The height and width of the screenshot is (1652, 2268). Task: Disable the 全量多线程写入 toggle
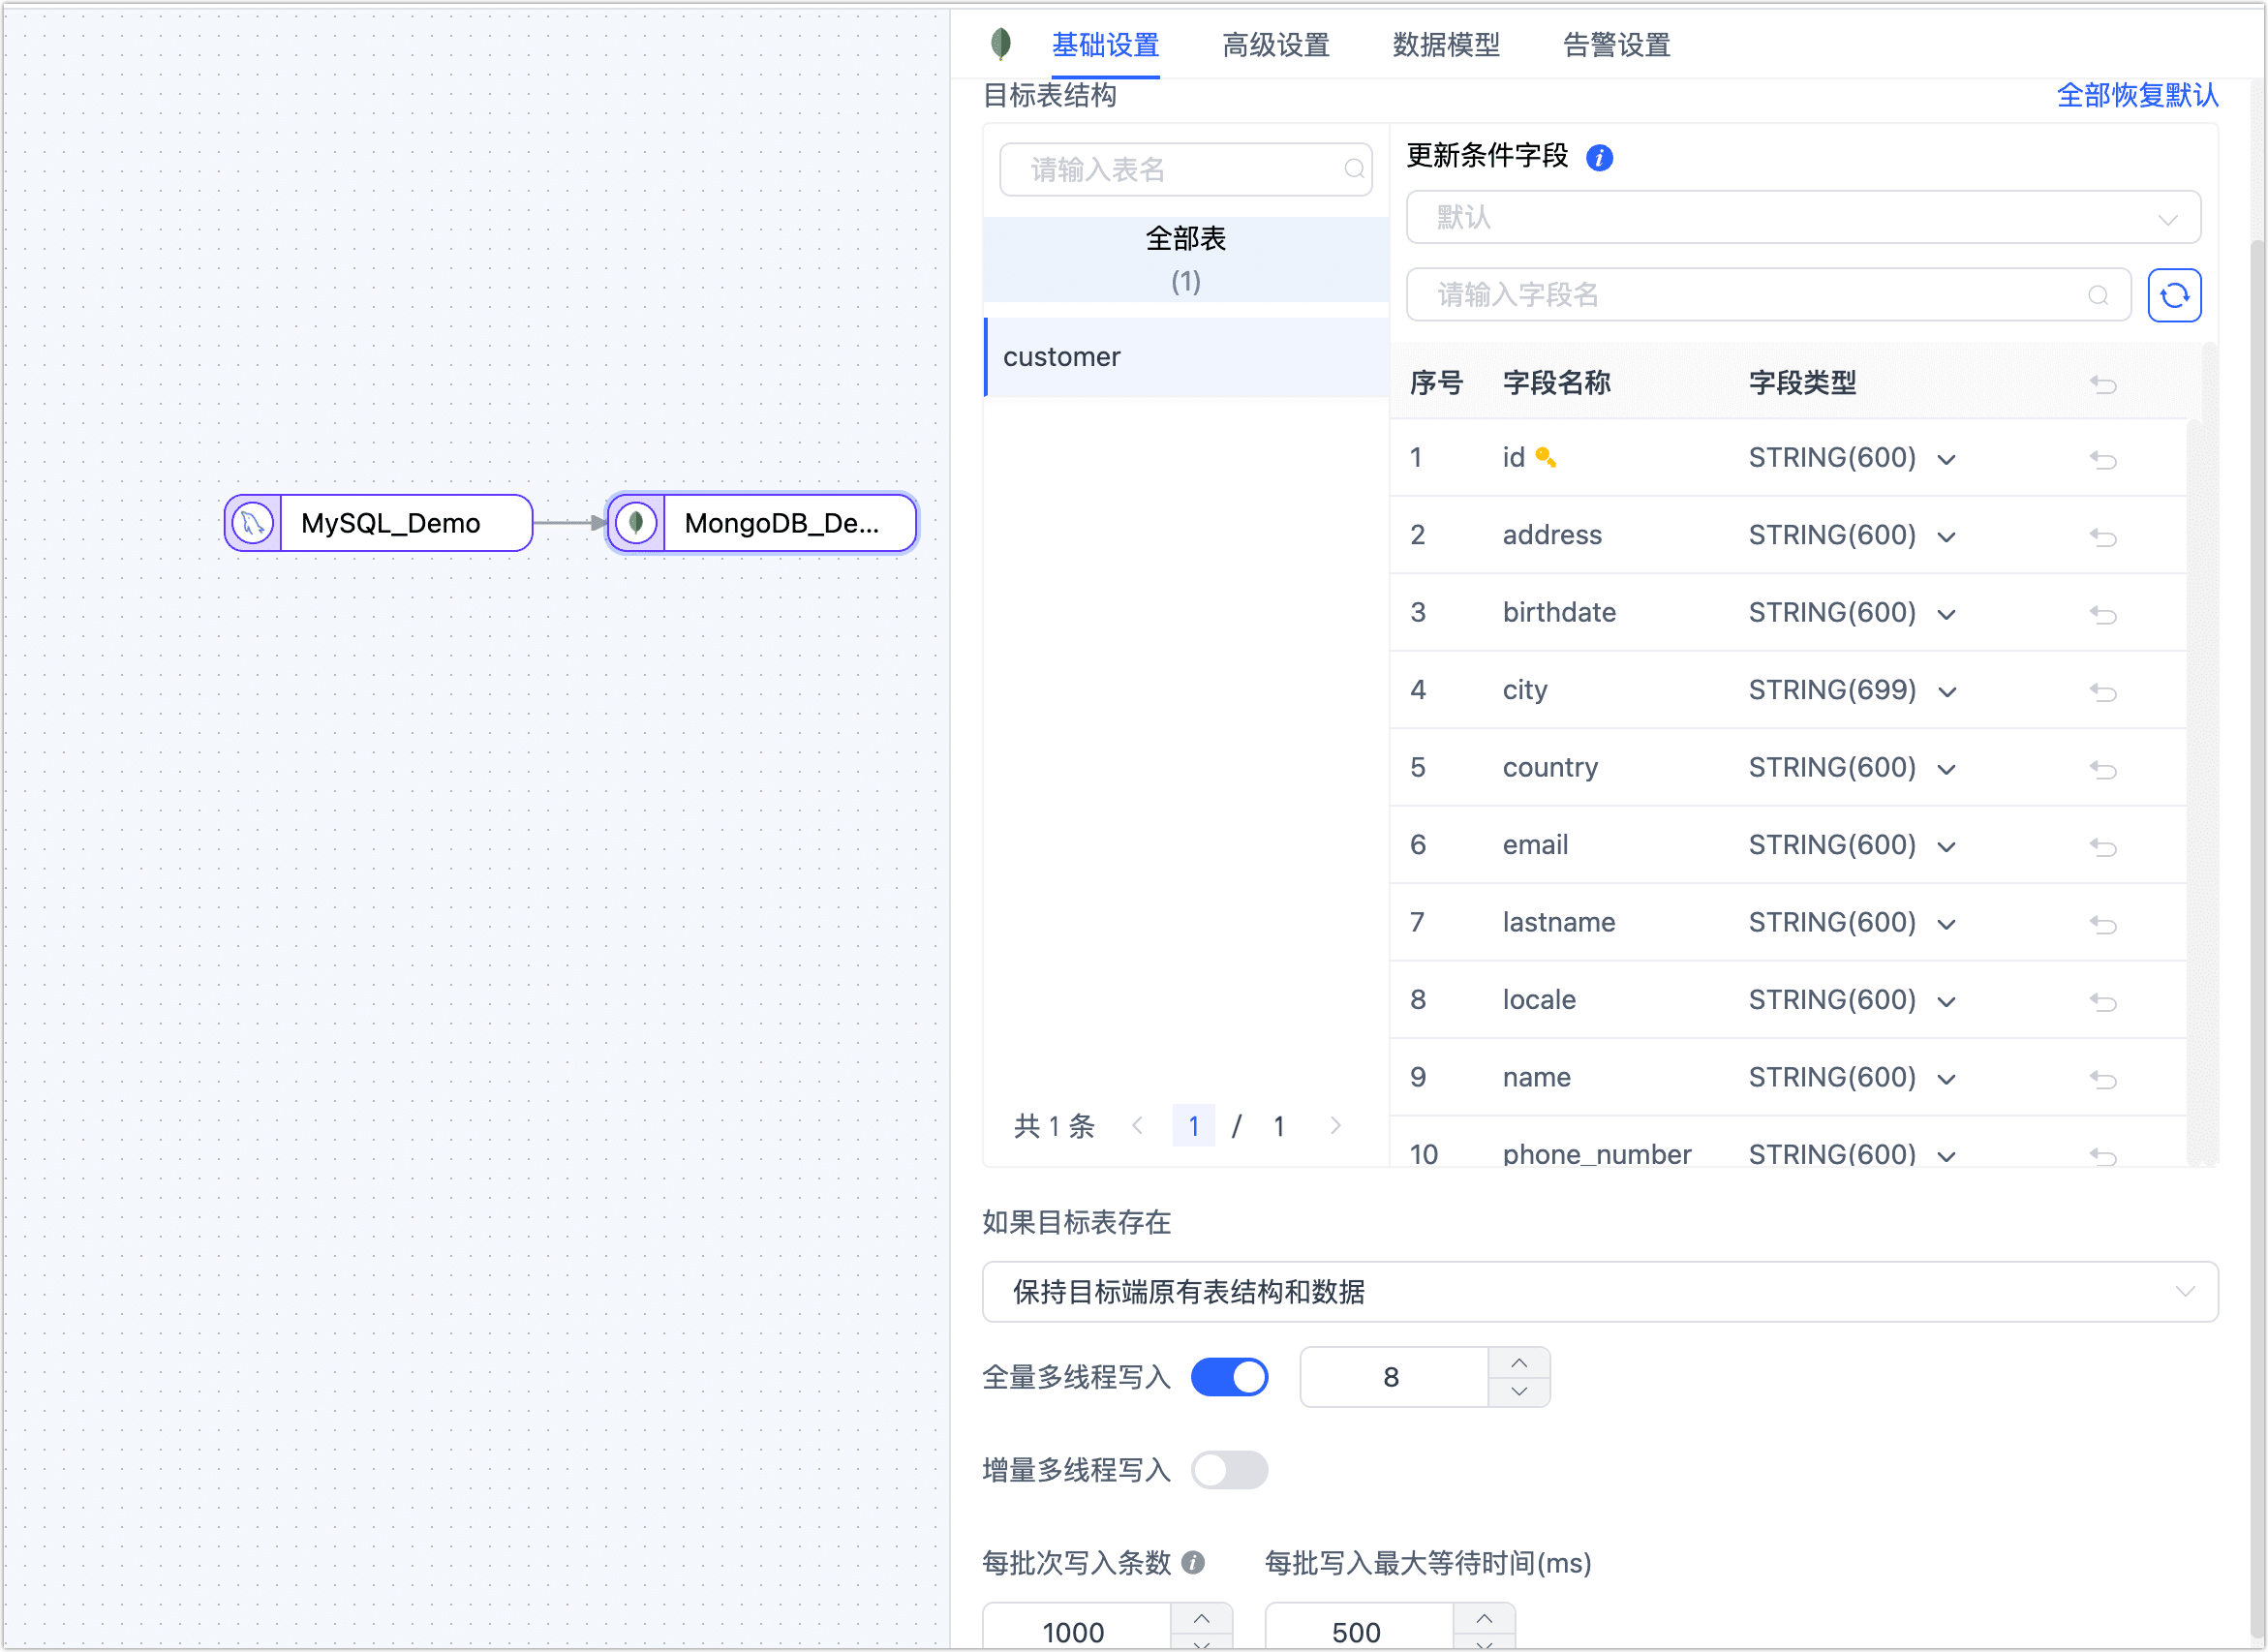tap(1230, 1377)
